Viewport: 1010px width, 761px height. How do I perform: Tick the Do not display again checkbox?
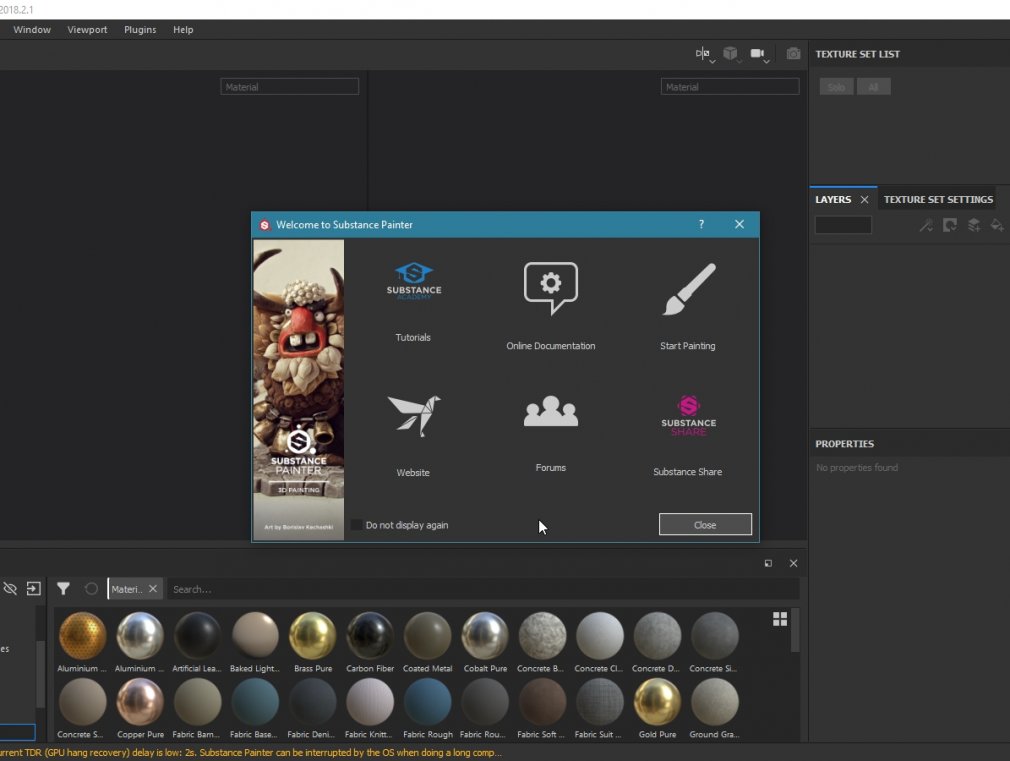[356, 525]
